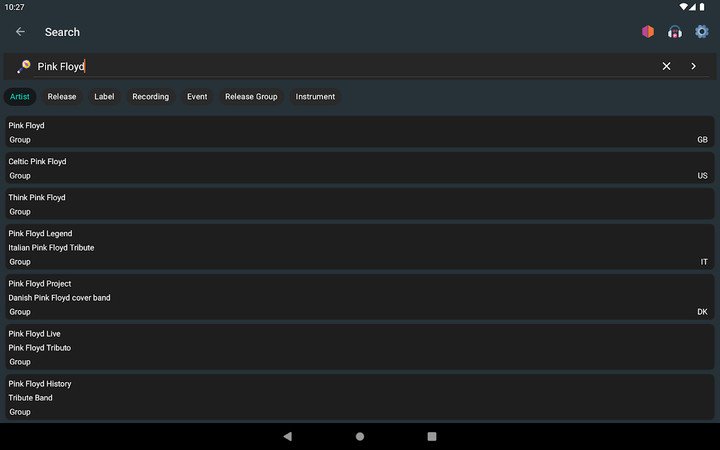The width and height of the screenshot is (720, 450).
Task: Tap the wifi status bar icon
Action: click(x=684, y=7)
